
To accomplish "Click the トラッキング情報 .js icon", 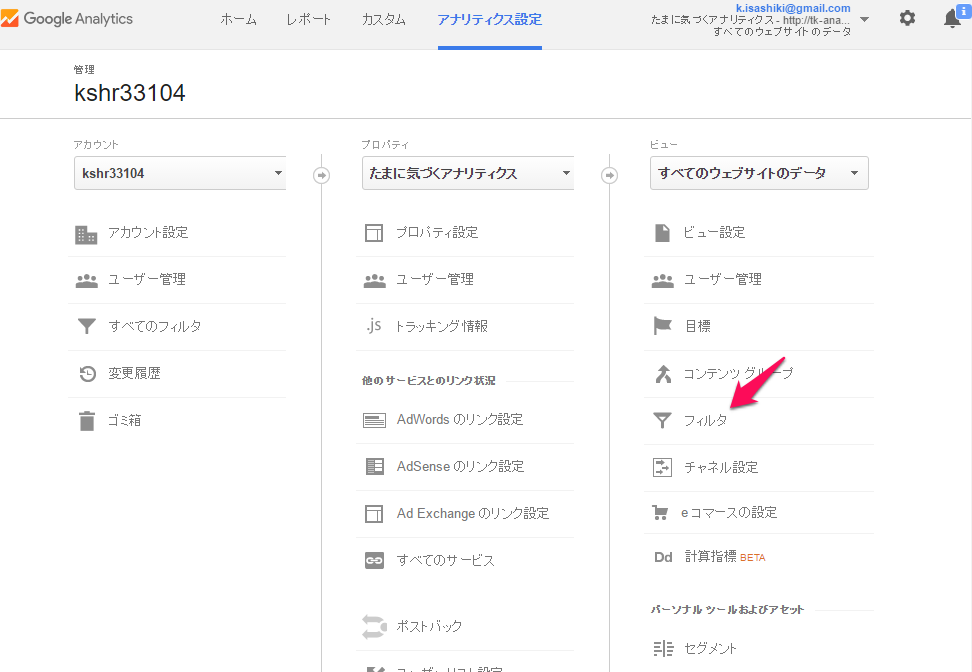I will (x=373, y=325).
